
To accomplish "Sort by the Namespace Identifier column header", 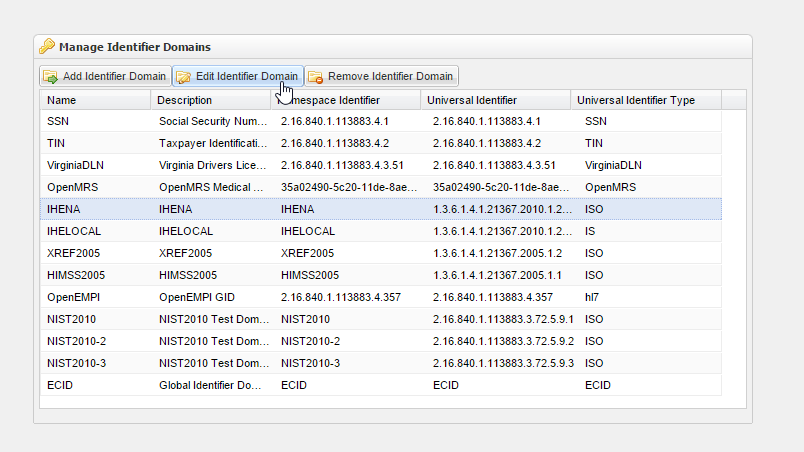I will (346, 100).
